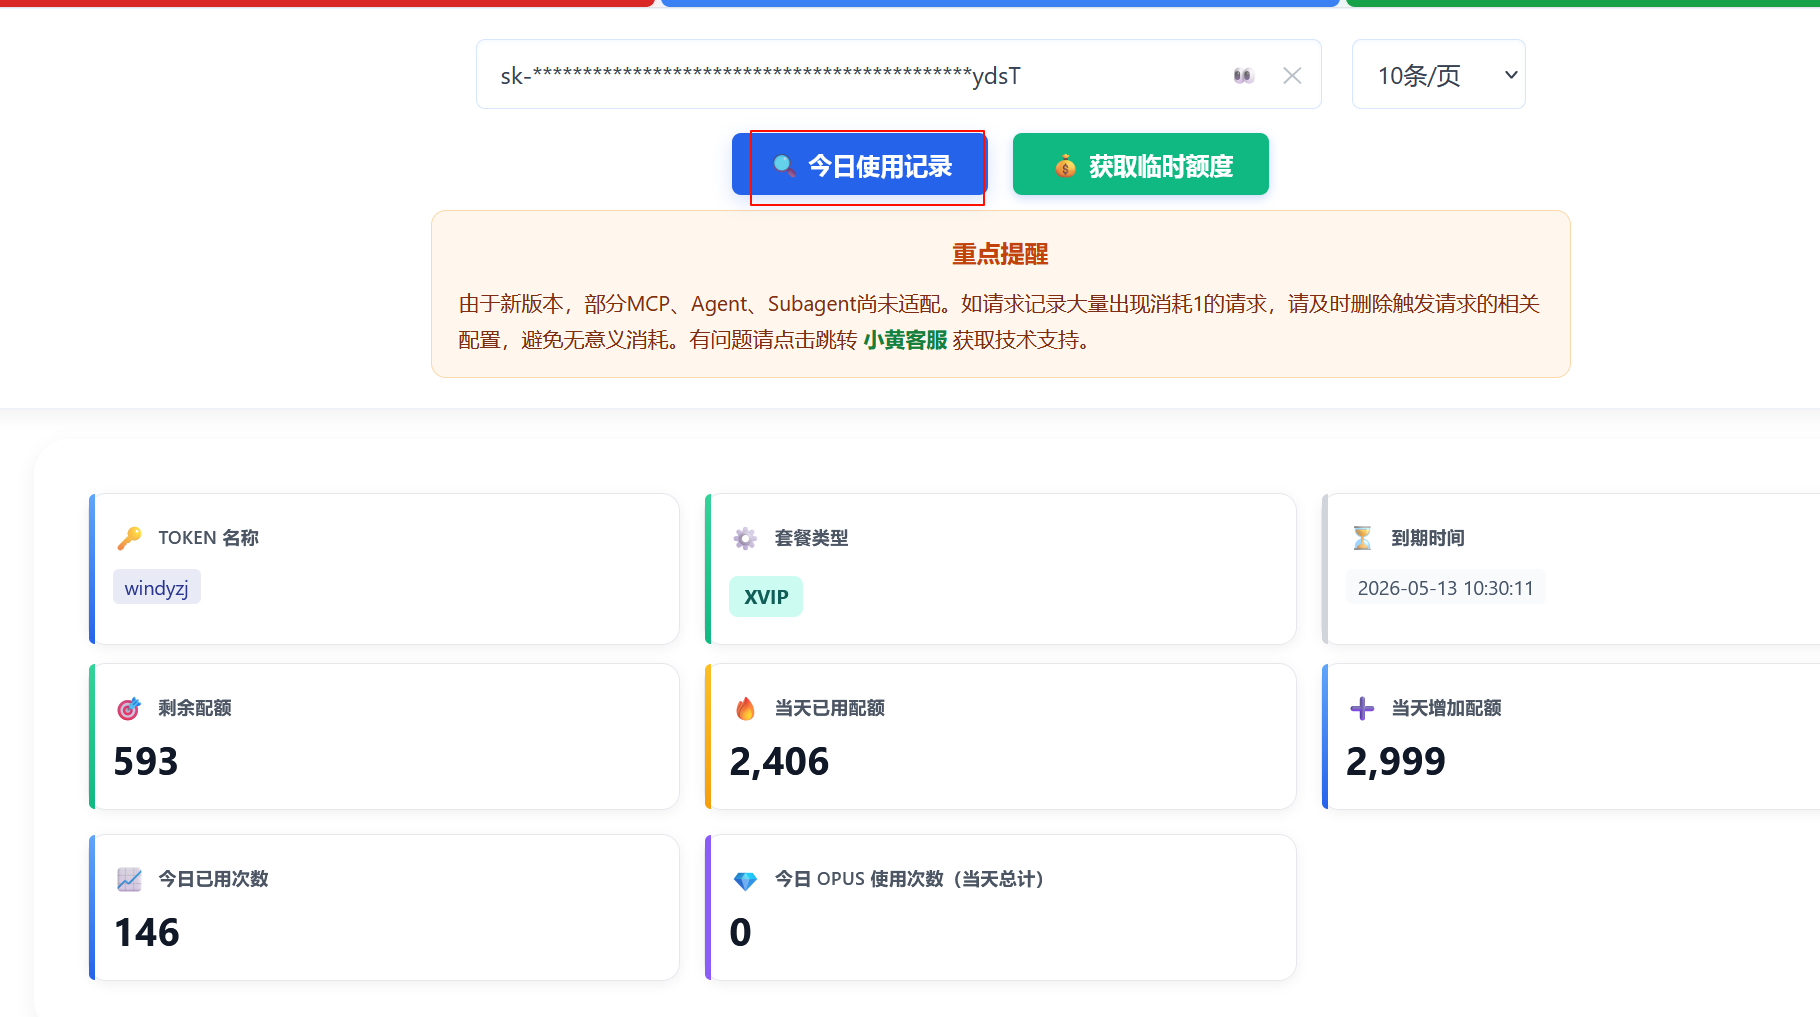This screenshot has width=1820, height=1017.
Task: Select the remaining quota value 593
Action: click(x=146, y=762)
